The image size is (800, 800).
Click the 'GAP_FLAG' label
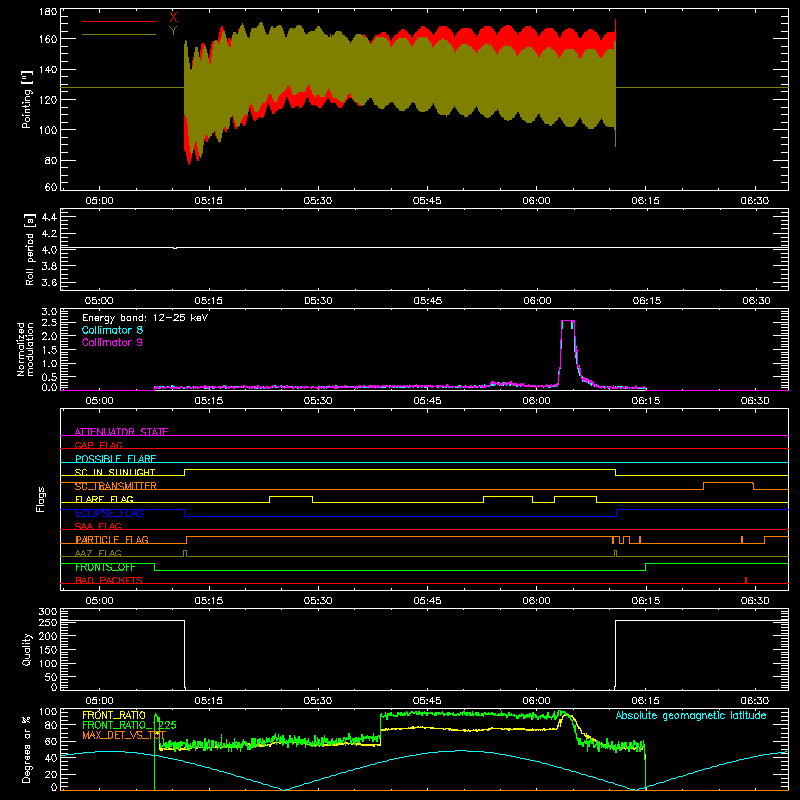(98, 445)
